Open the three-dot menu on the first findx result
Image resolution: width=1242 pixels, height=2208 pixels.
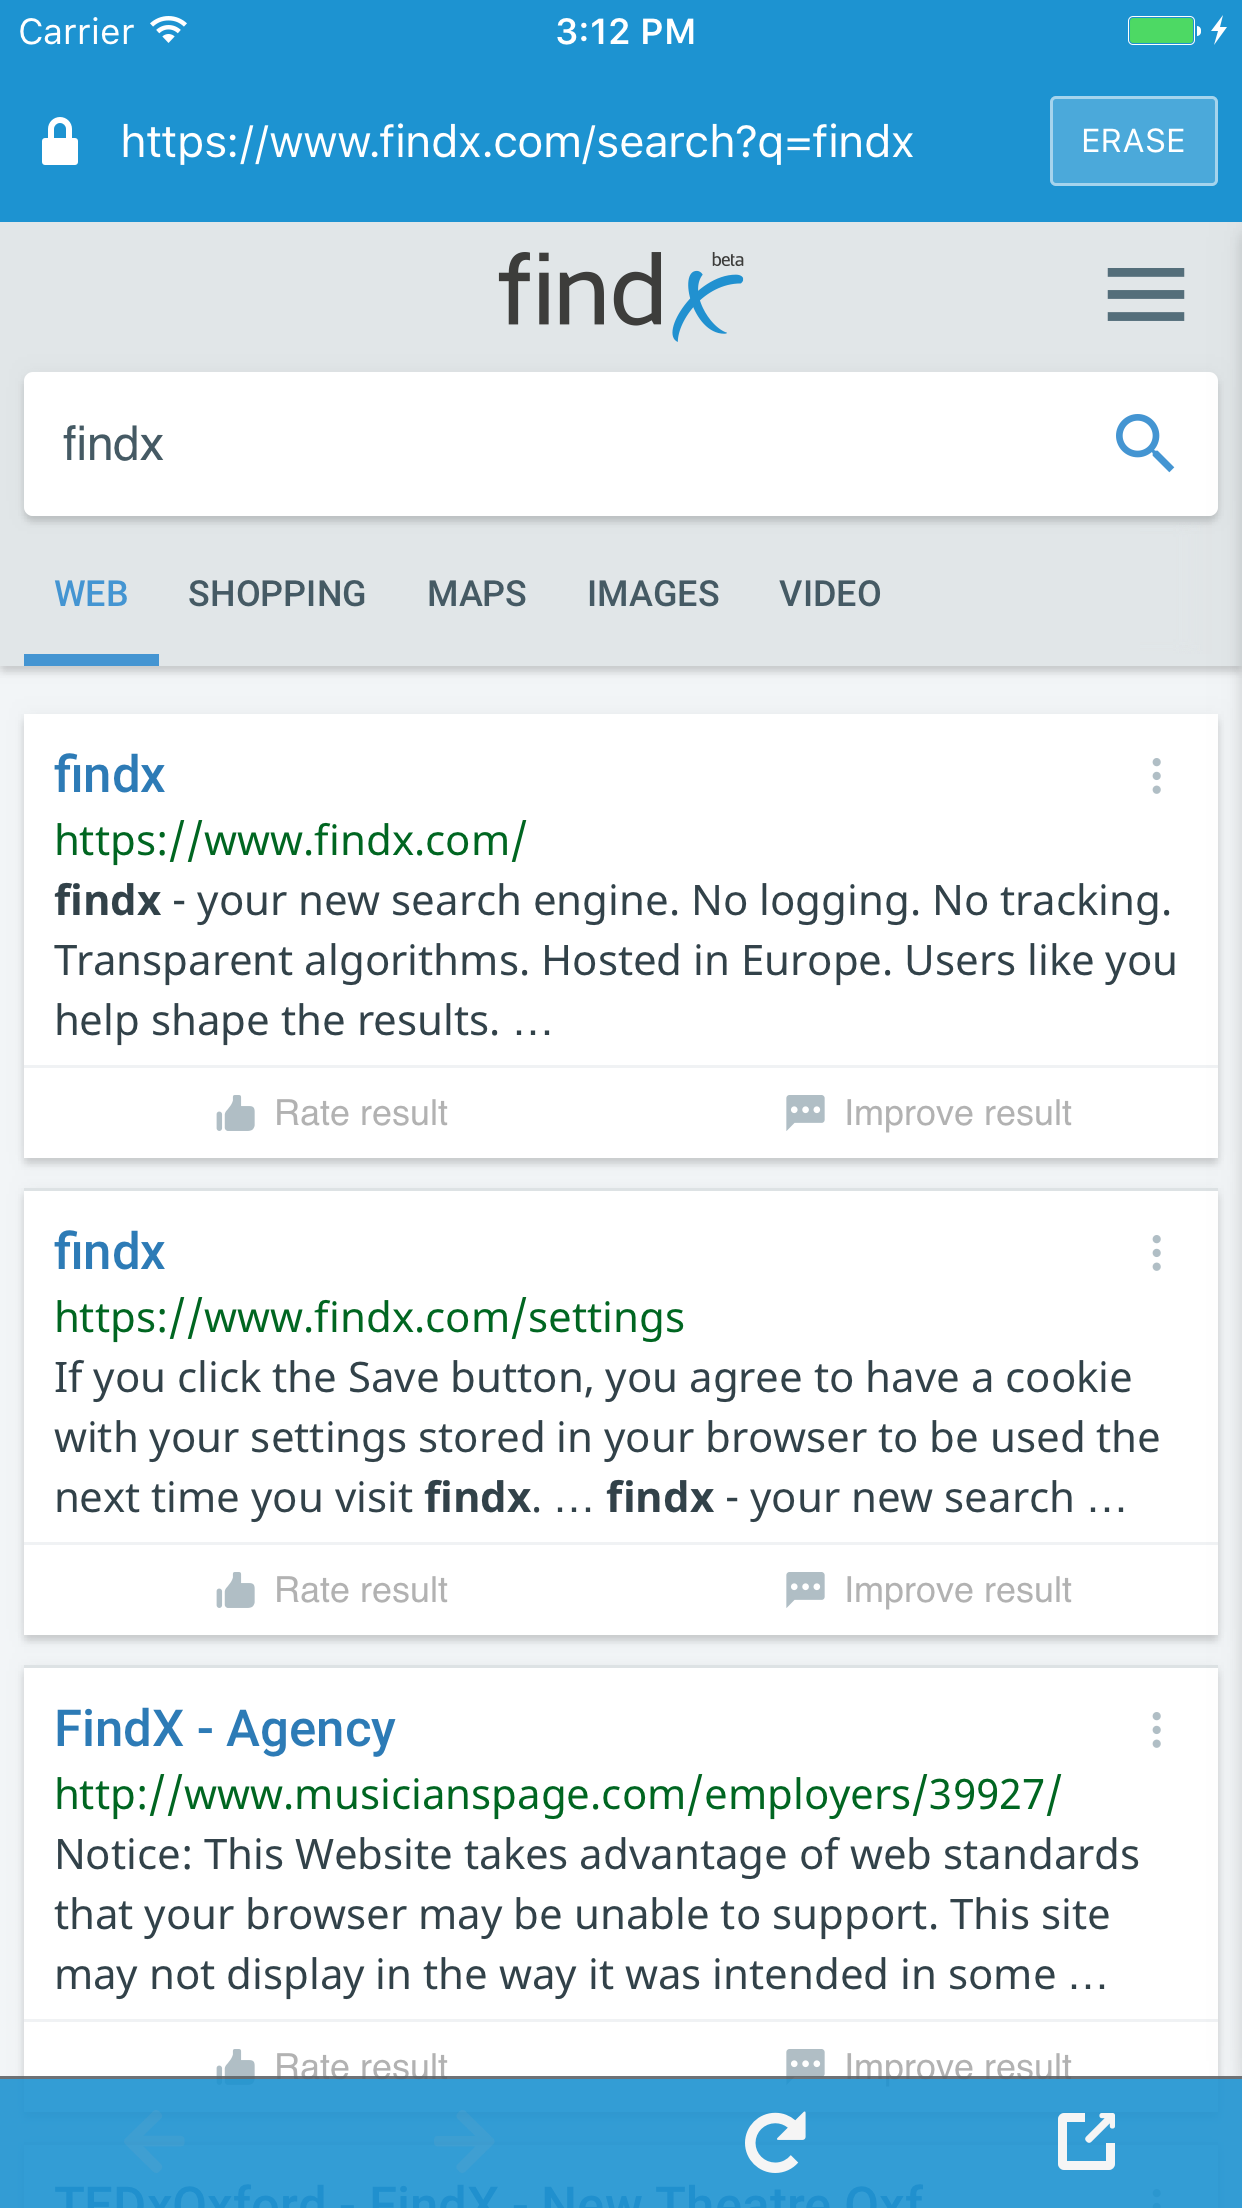[1156, 775]
